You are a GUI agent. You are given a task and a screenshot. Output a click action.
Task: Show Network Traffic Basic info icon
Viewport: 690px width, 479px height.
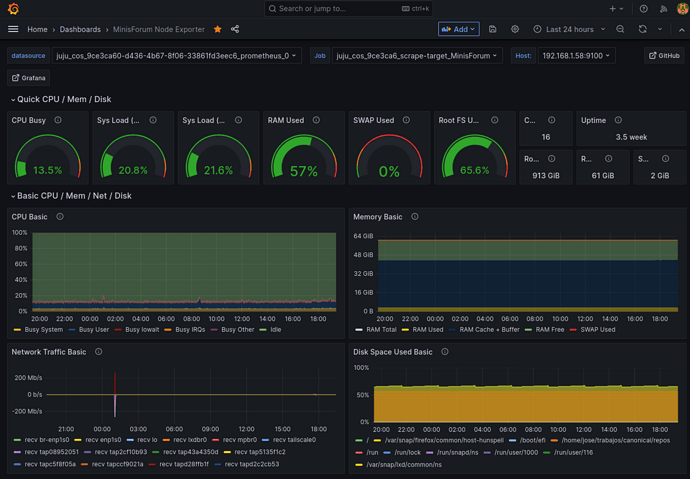tap(99, 351)
